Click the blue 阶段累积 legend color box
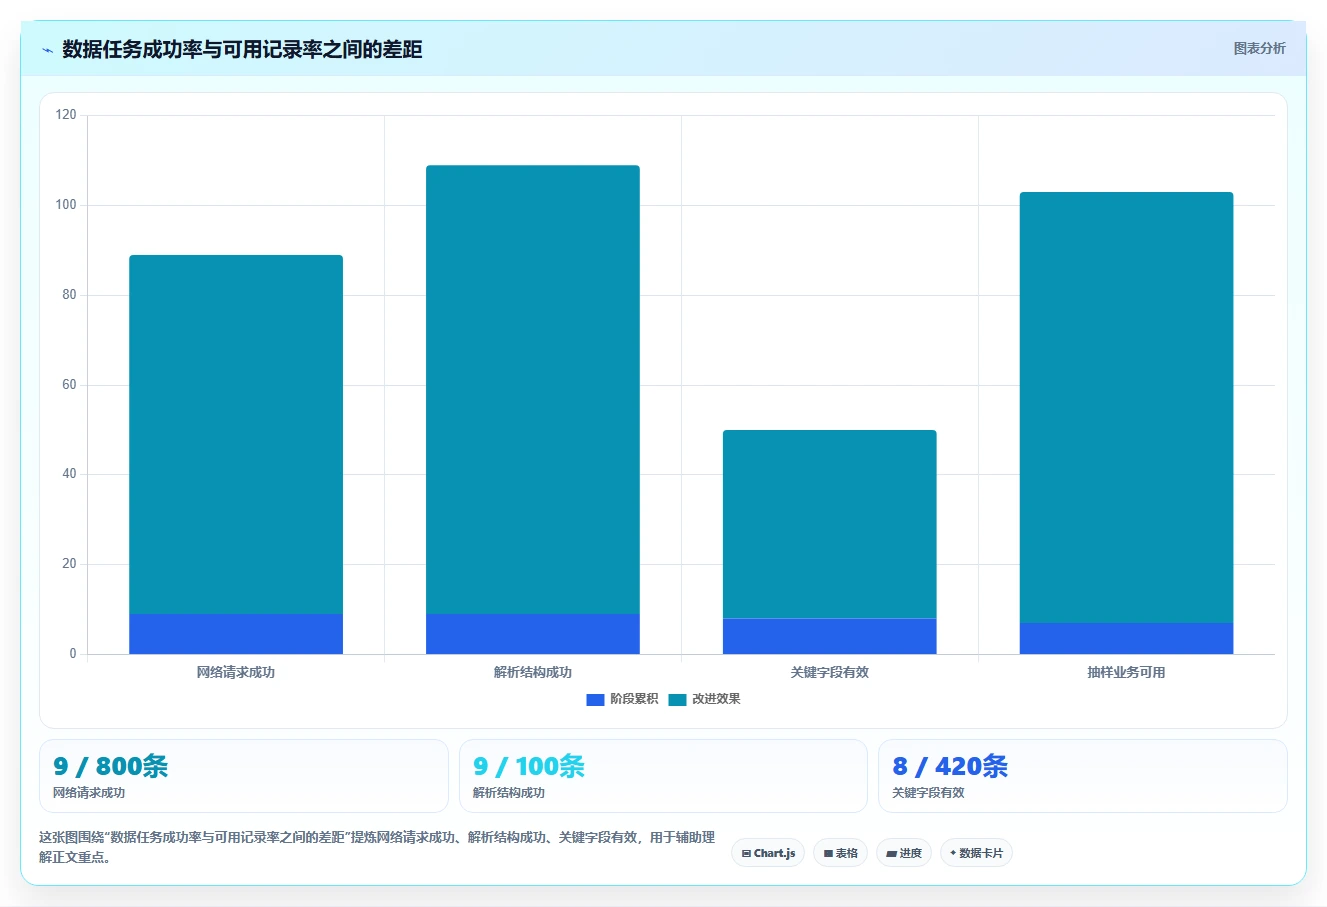The width and height of the screenshot is (1327, 907). [595, 700]
